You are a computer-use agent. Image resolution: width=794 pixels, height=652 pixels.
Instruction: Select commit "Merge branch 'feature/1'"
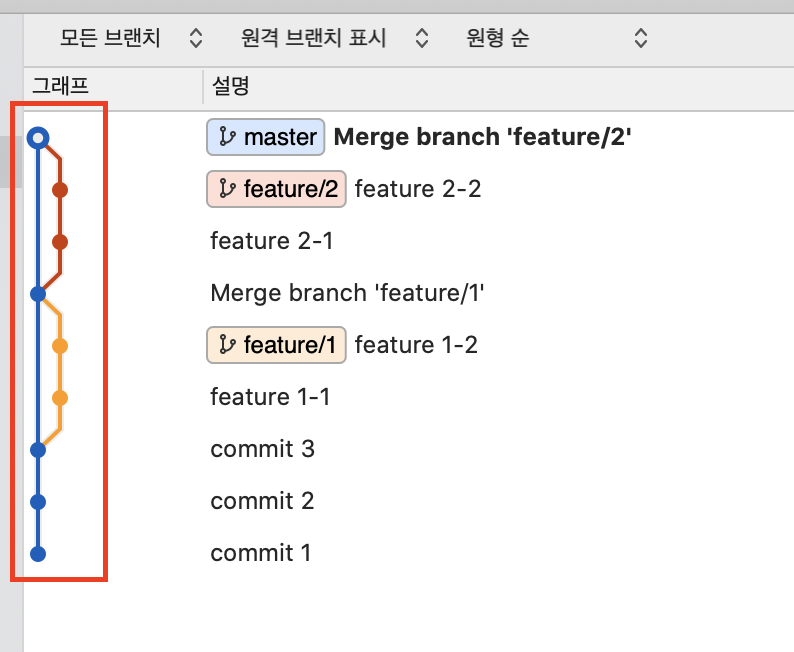(x=347, y=293)
